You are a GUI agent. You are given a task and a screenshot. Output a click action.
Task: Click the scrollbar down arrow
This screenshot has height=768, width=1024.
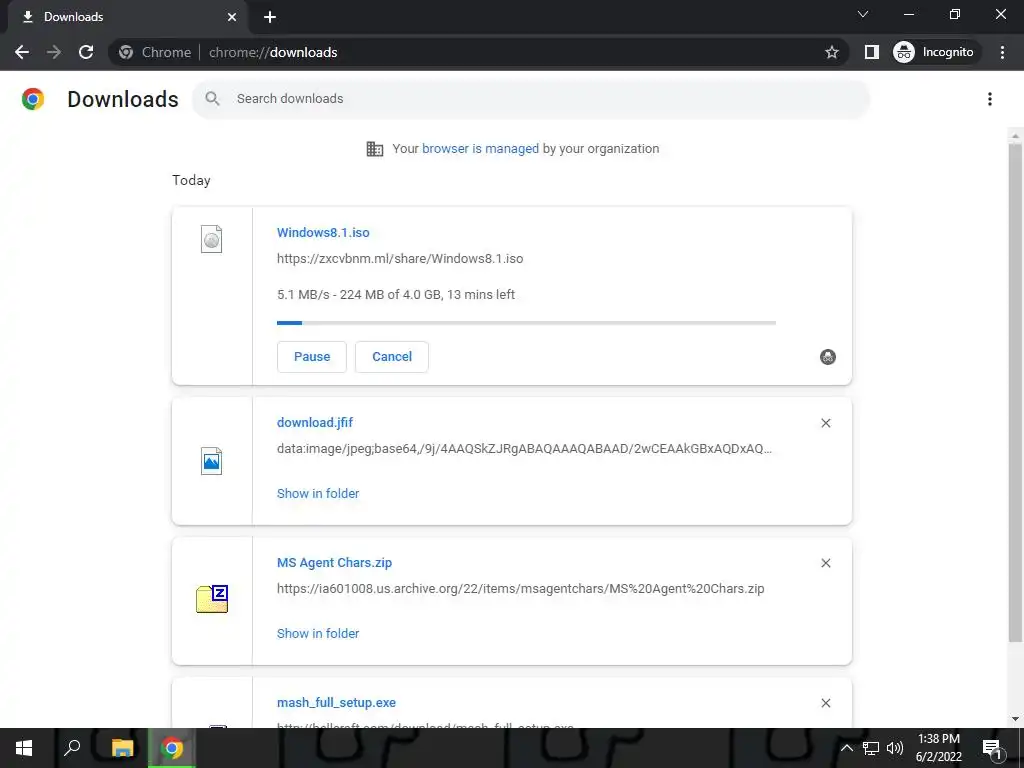[1015, 719]
